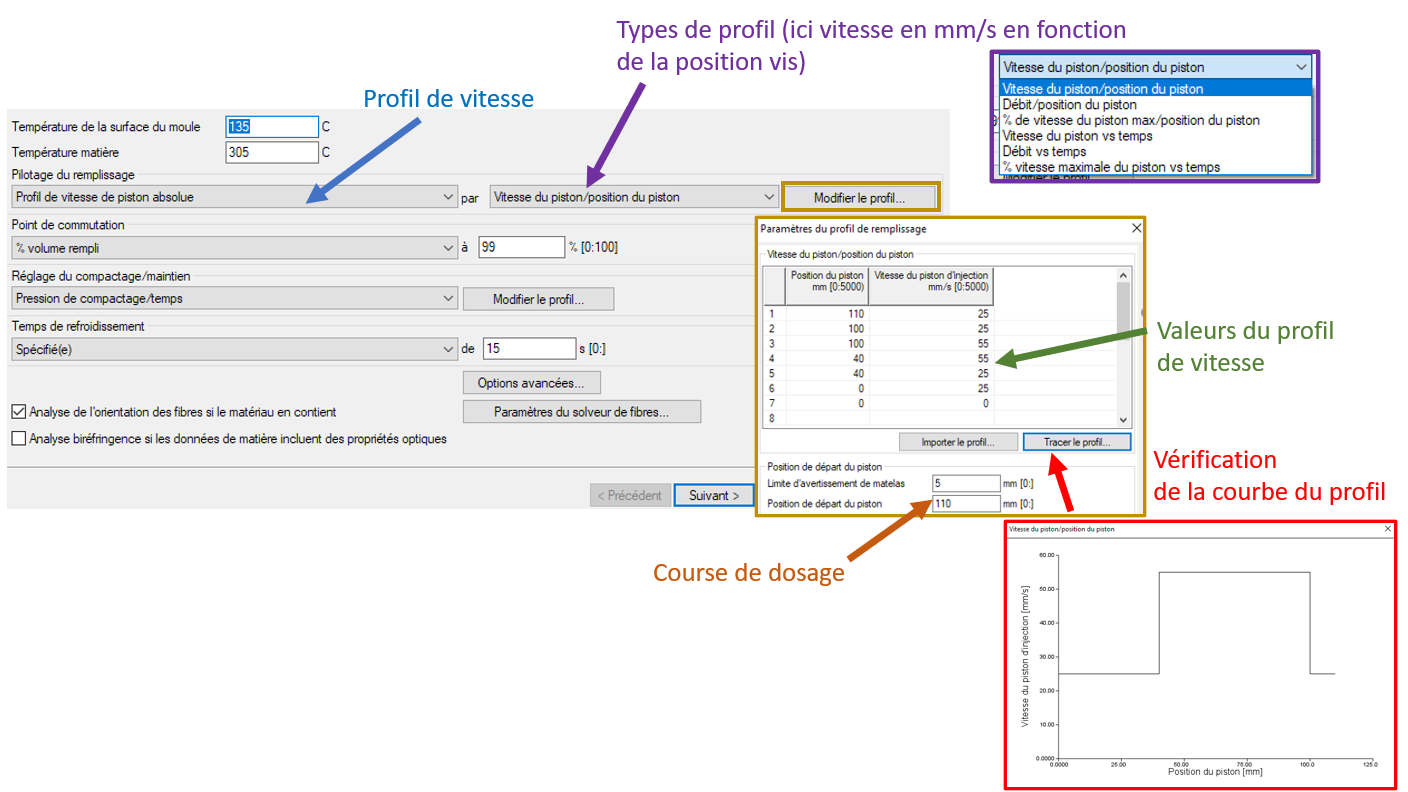Toggle fiber orientation analysis checkbox
Screen dimensions: 1408x792
click(18, 411)
